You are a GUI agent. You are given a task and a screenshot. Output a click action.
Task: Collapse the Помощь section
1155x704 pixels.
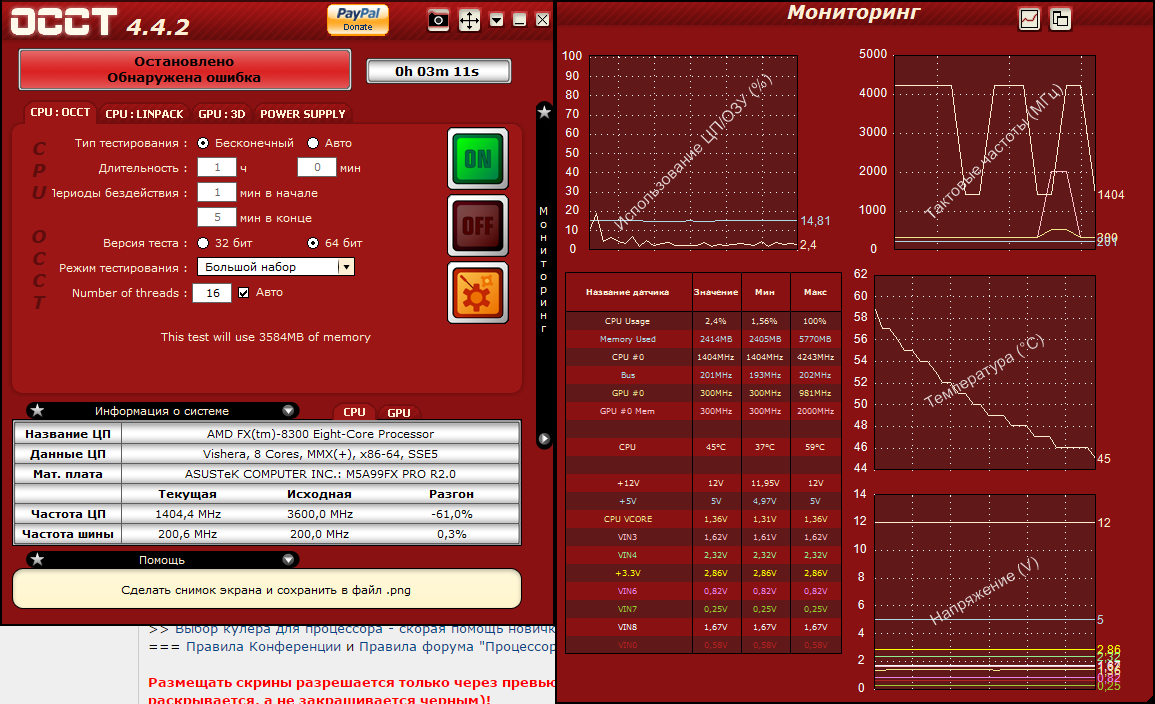[289, 560]
